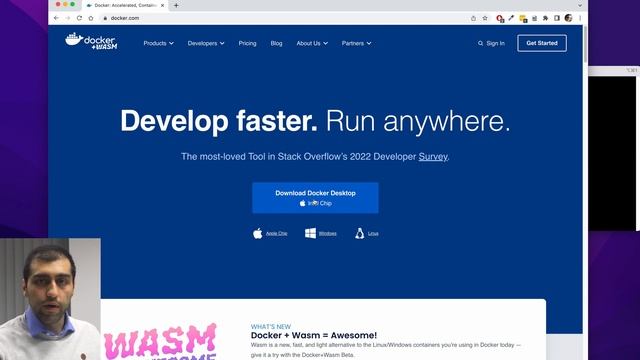The height and width of the screenshot is (360, 640).
Task: Open the gray extension next to yellow one
Action: click(x=534, y=18)
